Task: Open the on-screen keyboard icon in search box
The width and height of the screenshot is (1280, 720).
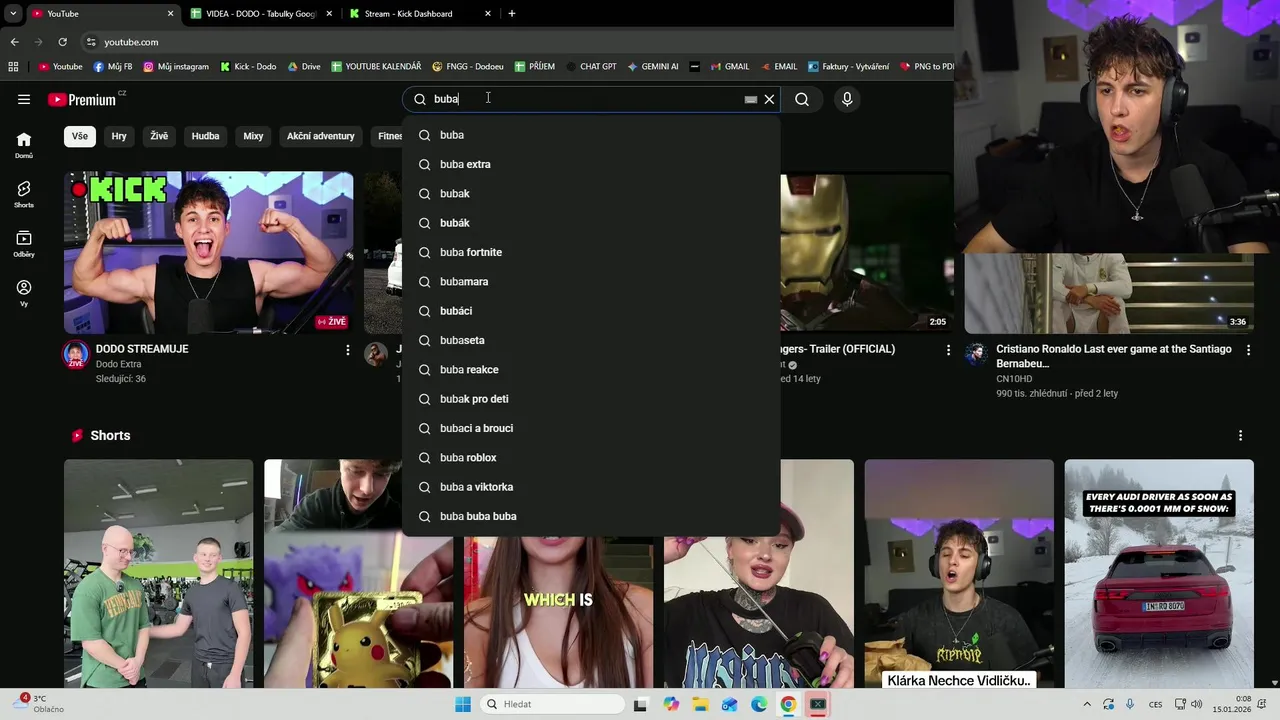Action: pyautogui.click(x=751, y=99)
